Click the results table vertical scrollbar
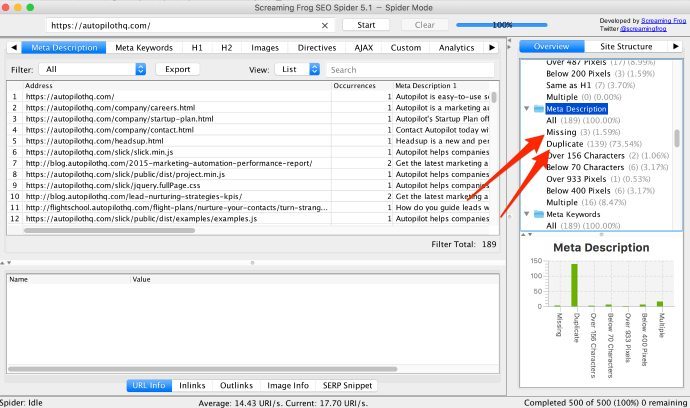 pos(494,97)
